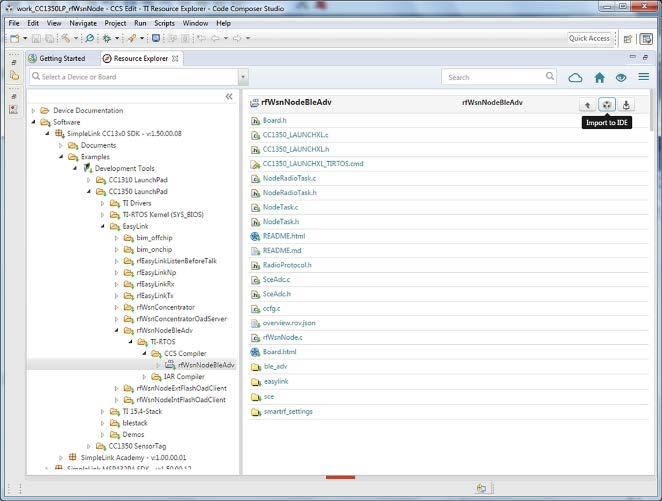Click the status bar icon at bottom
This screenshot has width=662, height=501.
[481, 488]
